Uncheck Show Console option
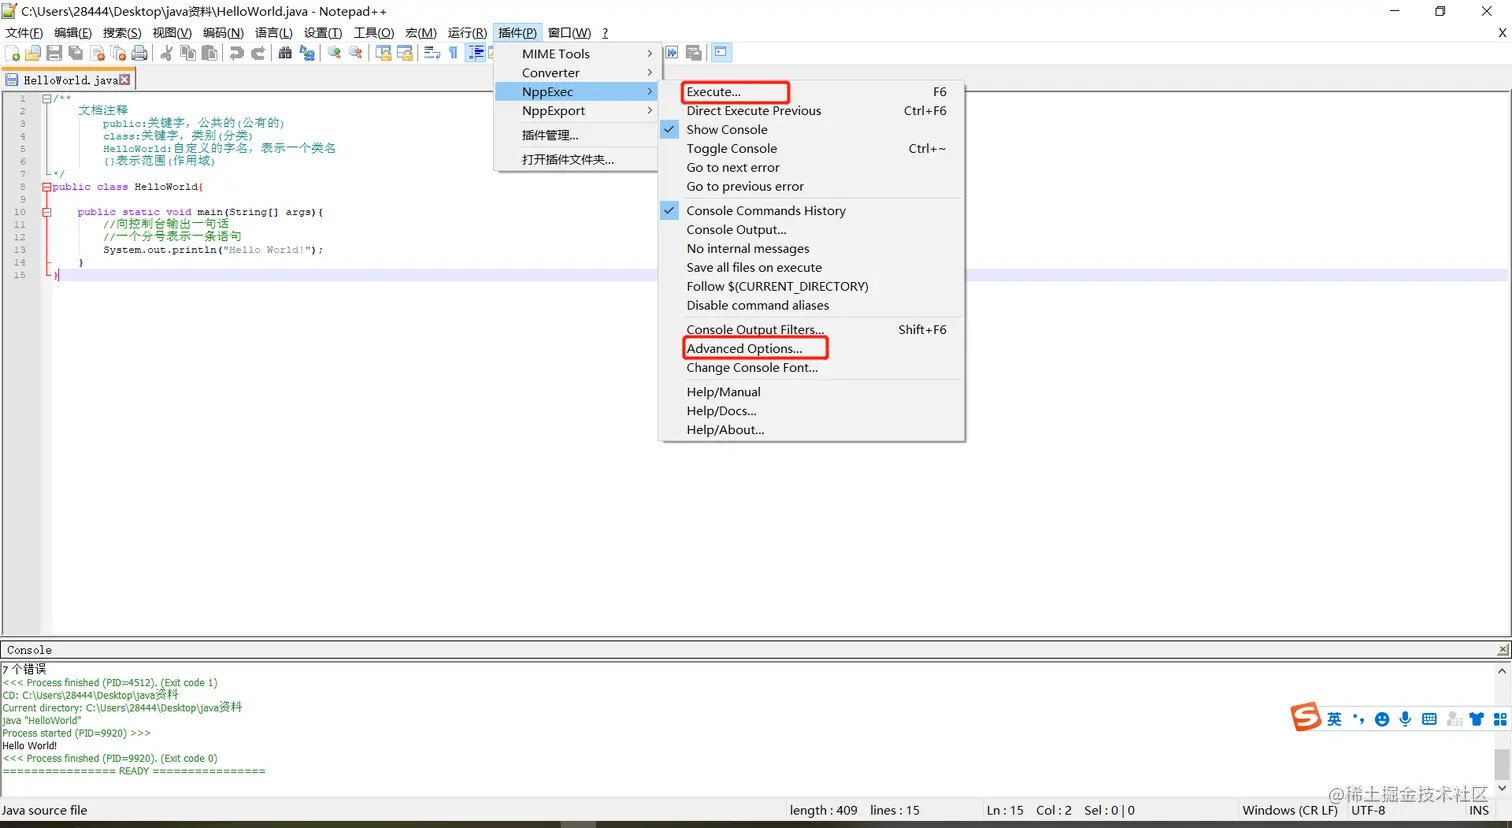 811,129
